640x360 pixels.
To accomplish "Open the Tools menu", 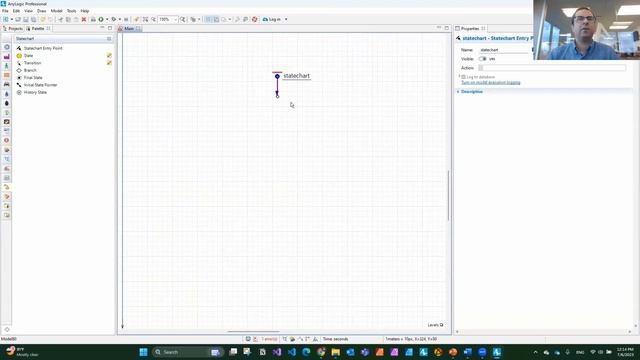I will 71,11.
